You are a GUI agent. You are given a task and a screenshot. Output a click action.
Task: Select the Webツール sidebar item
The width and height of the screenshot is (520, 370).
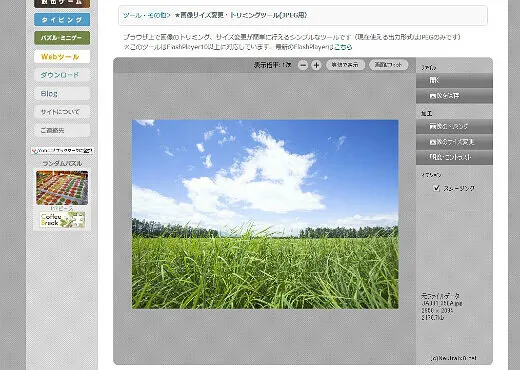pos(62,57)
